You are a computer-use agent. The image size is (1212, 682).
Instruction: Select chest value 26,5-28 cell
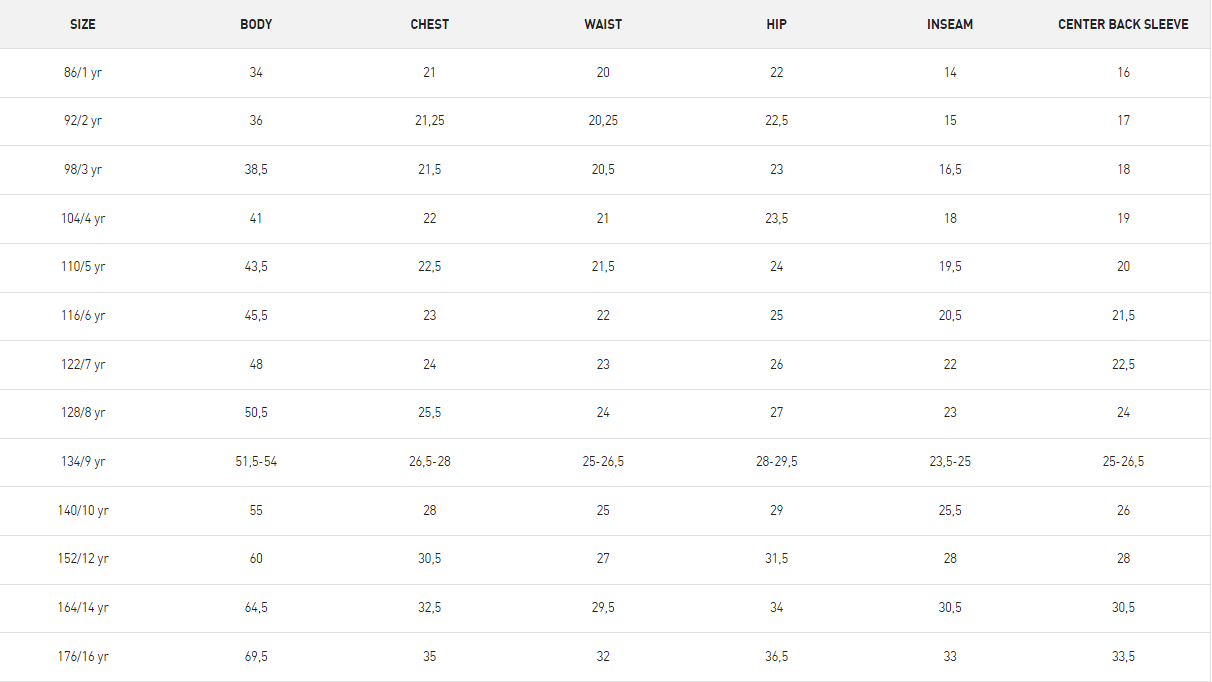[430, 461]
